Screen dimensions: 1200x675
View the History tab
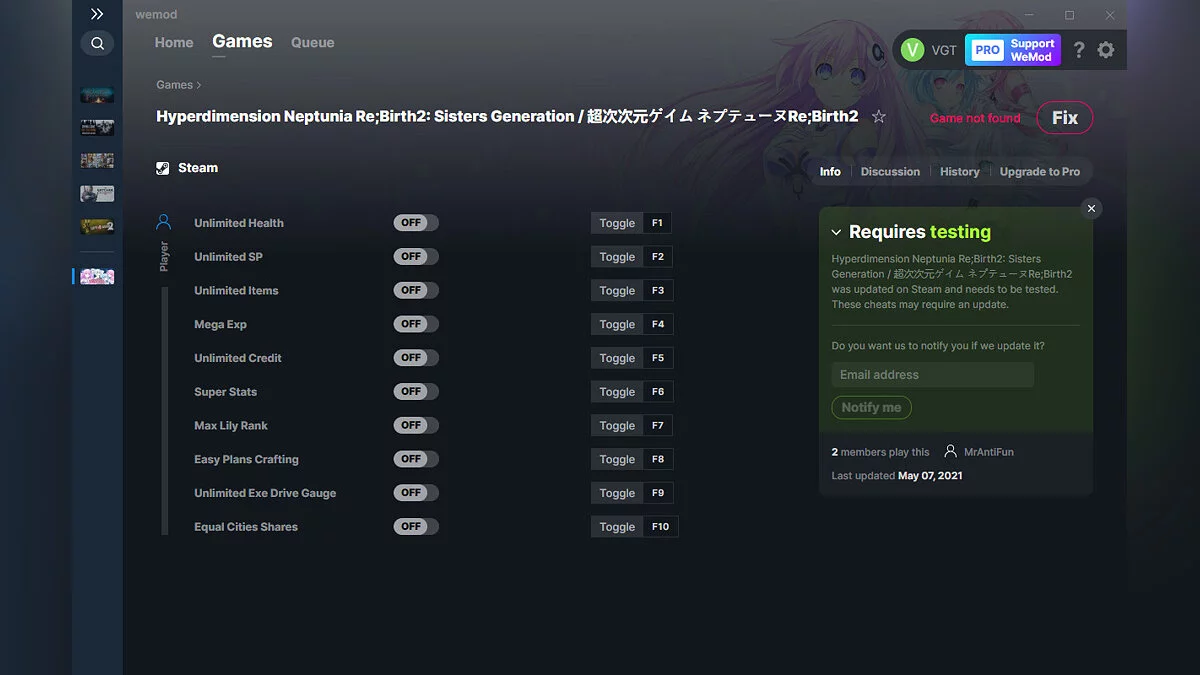960,172
